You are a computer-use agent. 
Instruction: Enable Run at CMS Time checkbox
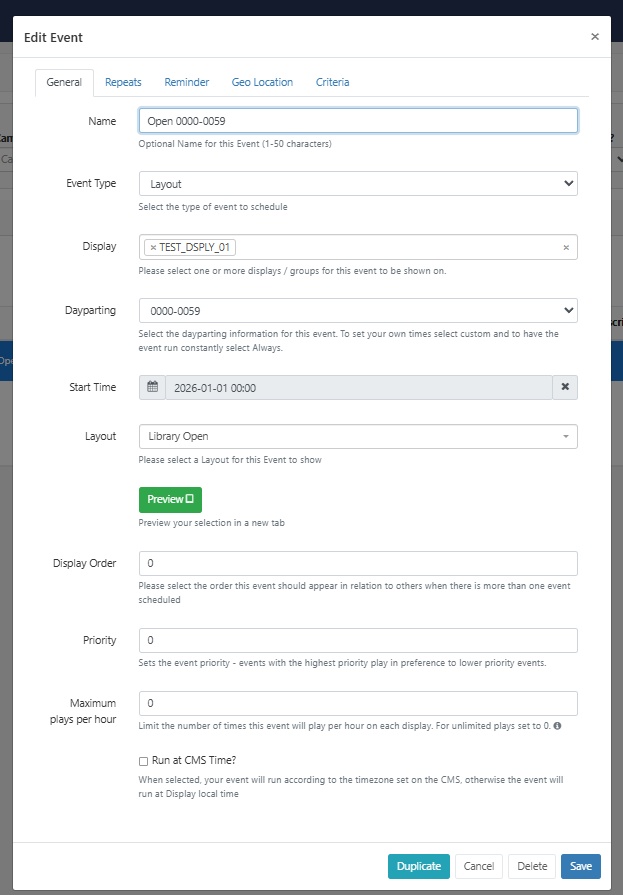pyautogui.click(x=144, y=761)
